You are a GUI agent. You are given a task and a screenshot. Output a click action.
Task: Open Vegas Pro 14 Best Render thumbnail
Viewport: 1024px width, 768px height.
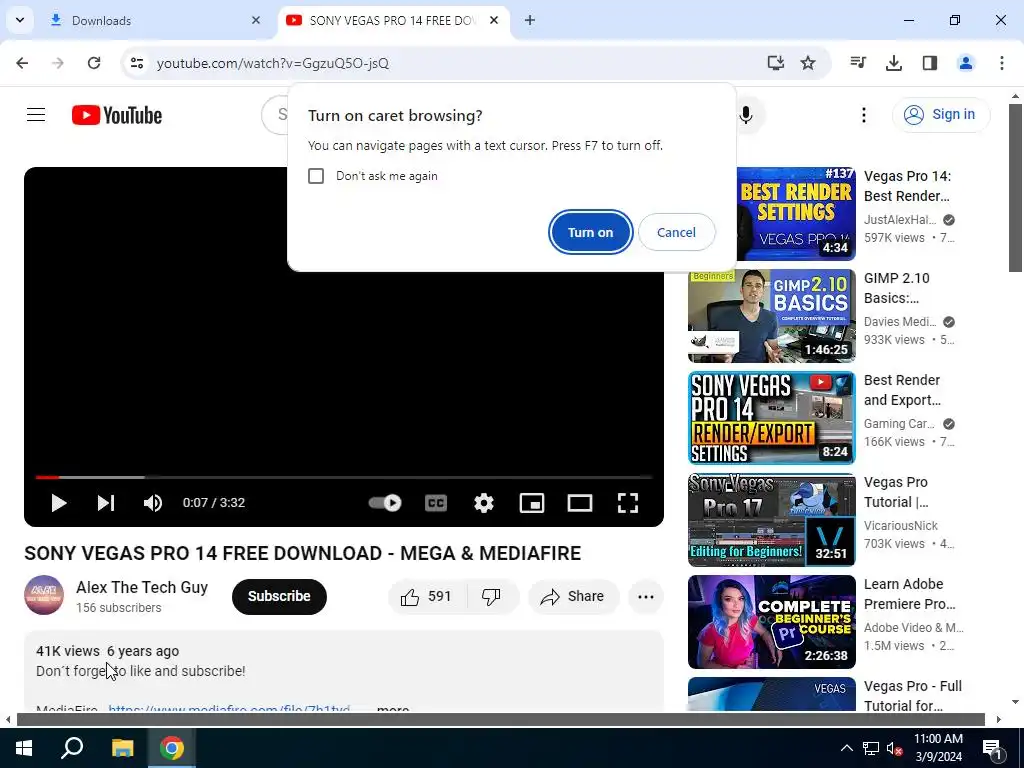[x=795, y=214]
